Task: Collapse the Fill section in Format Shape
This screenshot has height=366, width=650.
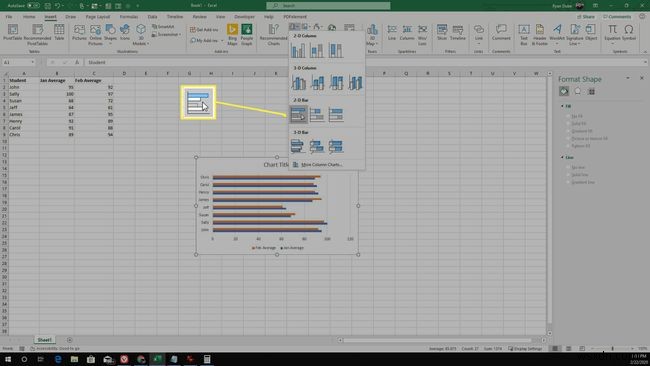Action: coord(563,106)
